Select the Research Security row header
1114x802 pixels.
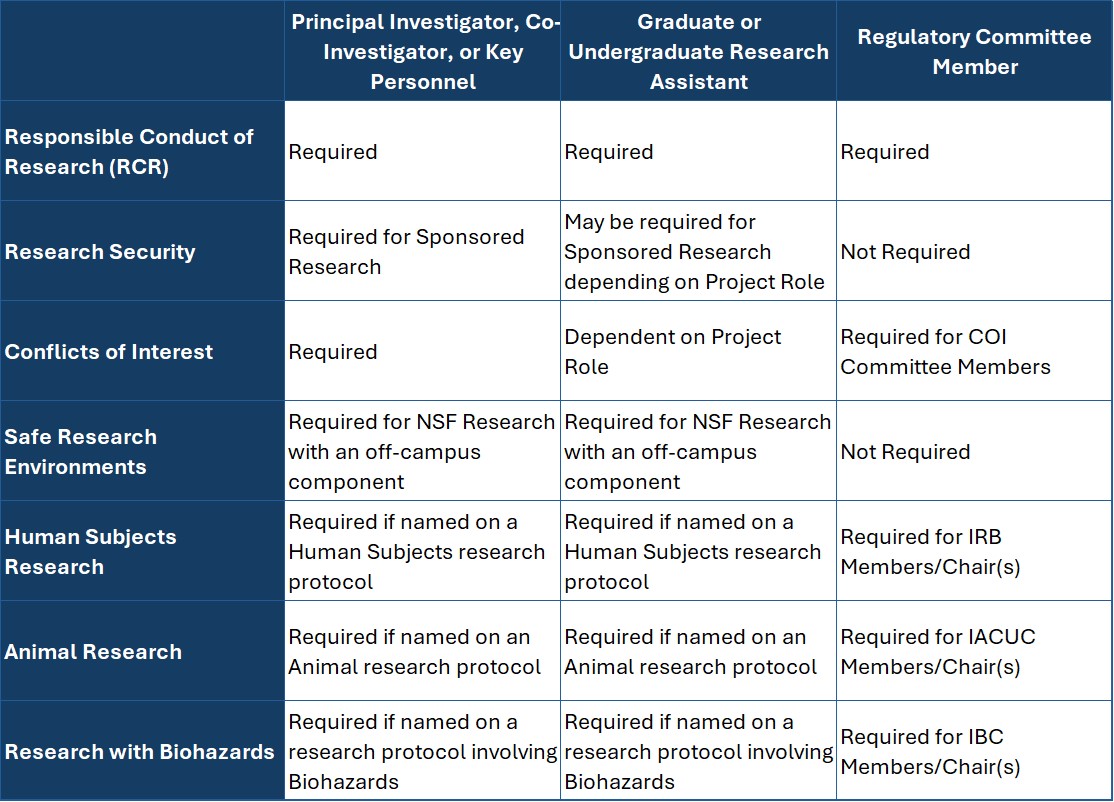coord(100,252)
